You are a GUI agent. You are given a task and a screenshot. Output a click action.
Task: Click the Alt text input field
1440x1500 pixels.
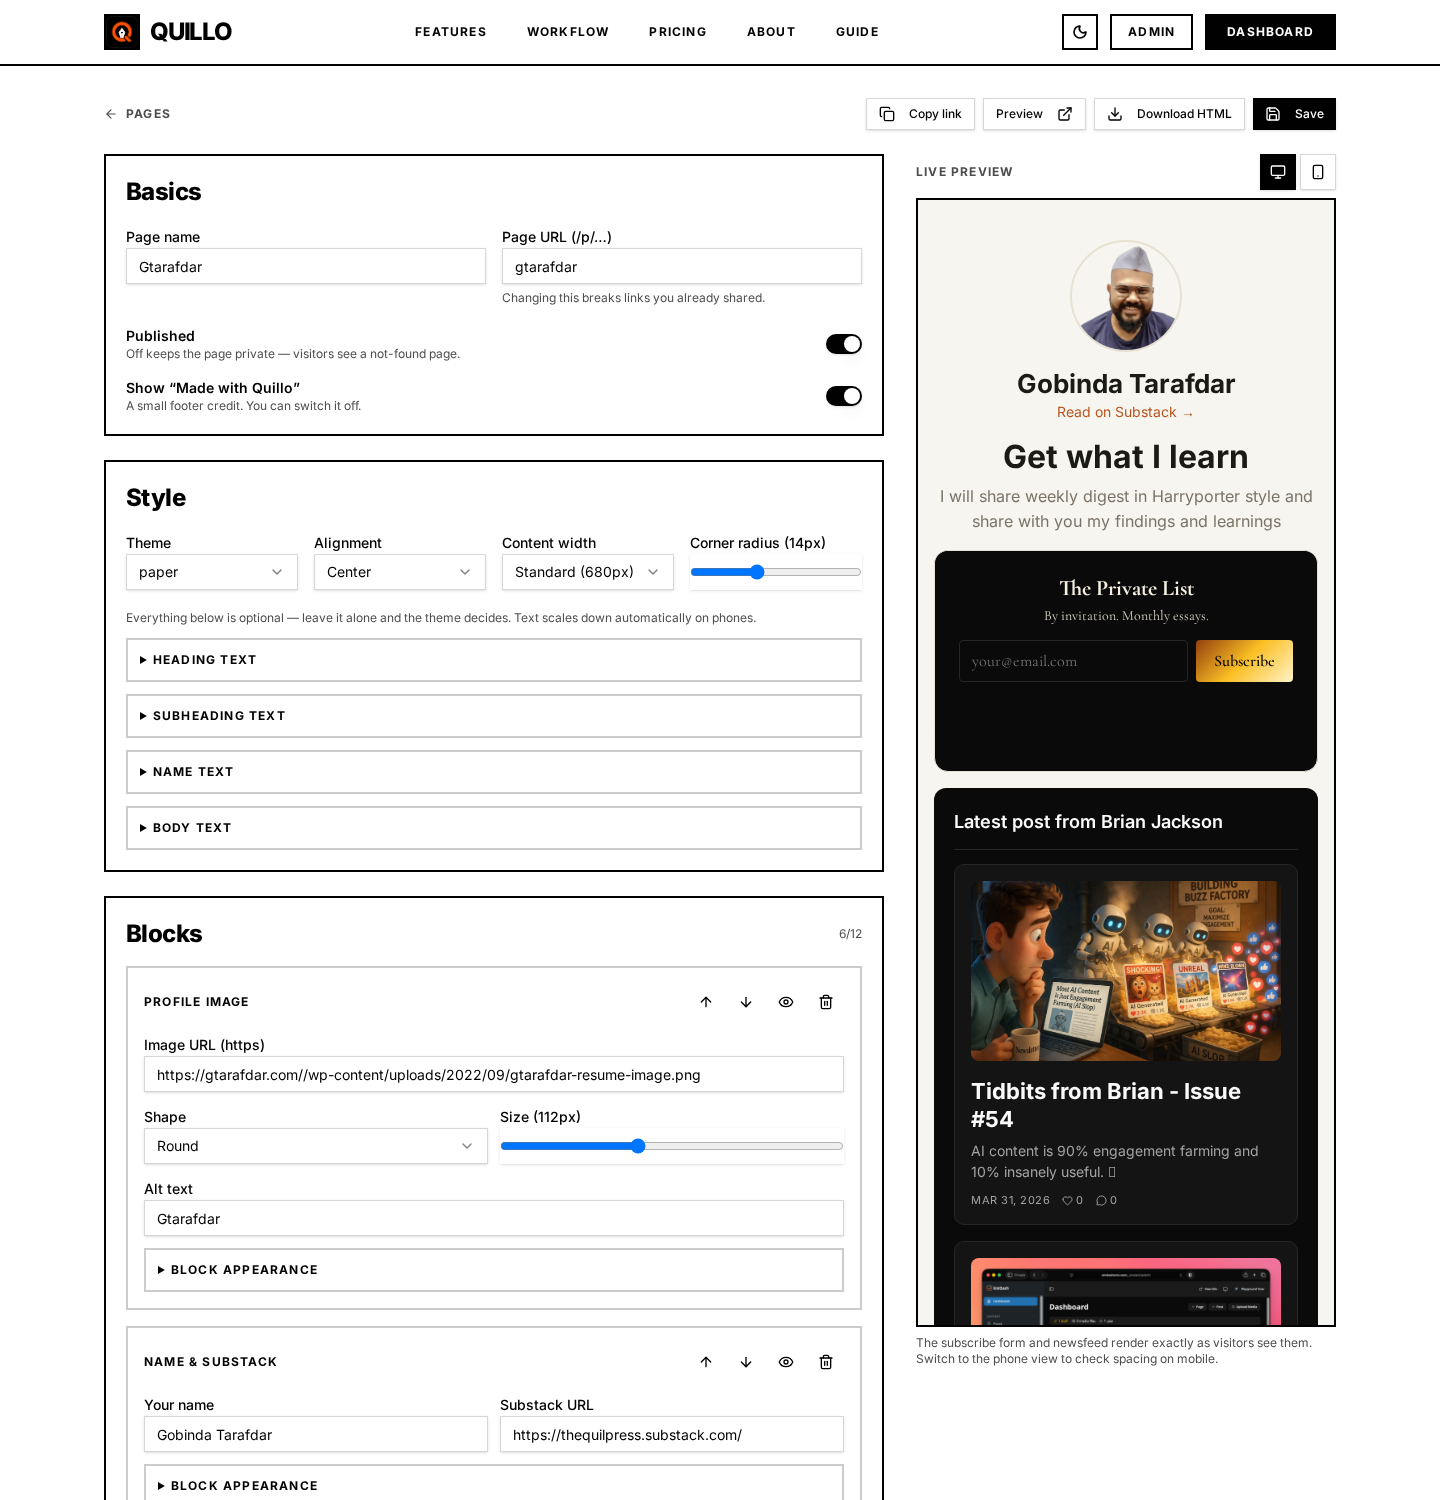(494, 1218)
